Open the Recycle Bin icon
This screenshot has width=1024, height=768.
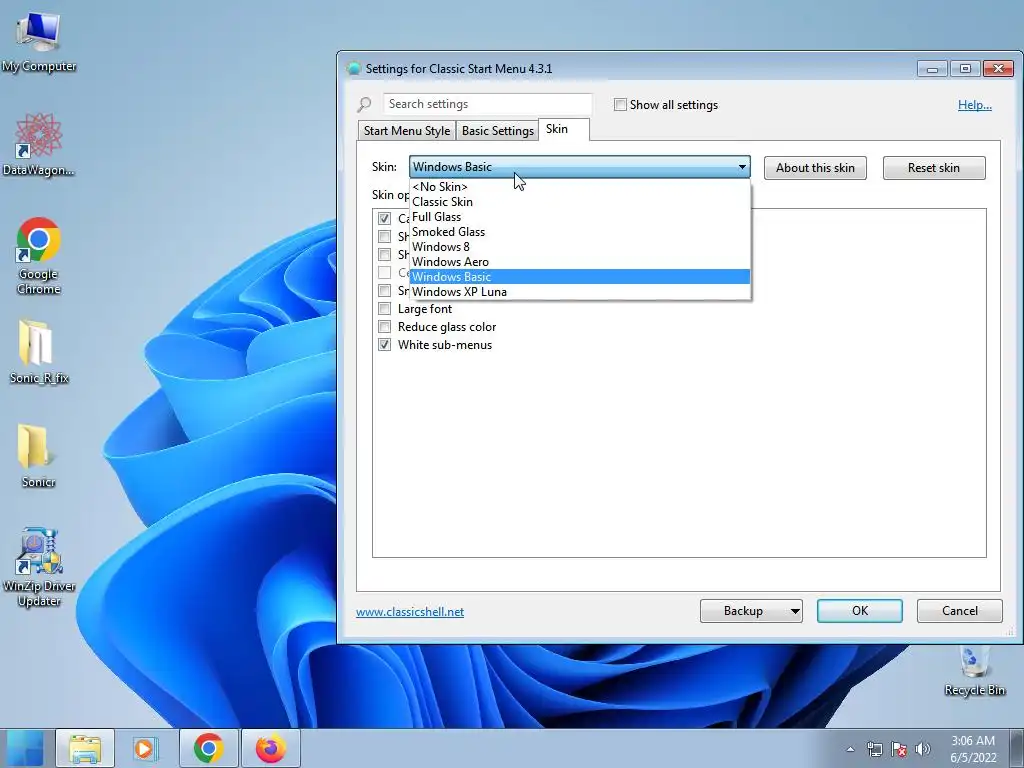[x=974, y=670]
